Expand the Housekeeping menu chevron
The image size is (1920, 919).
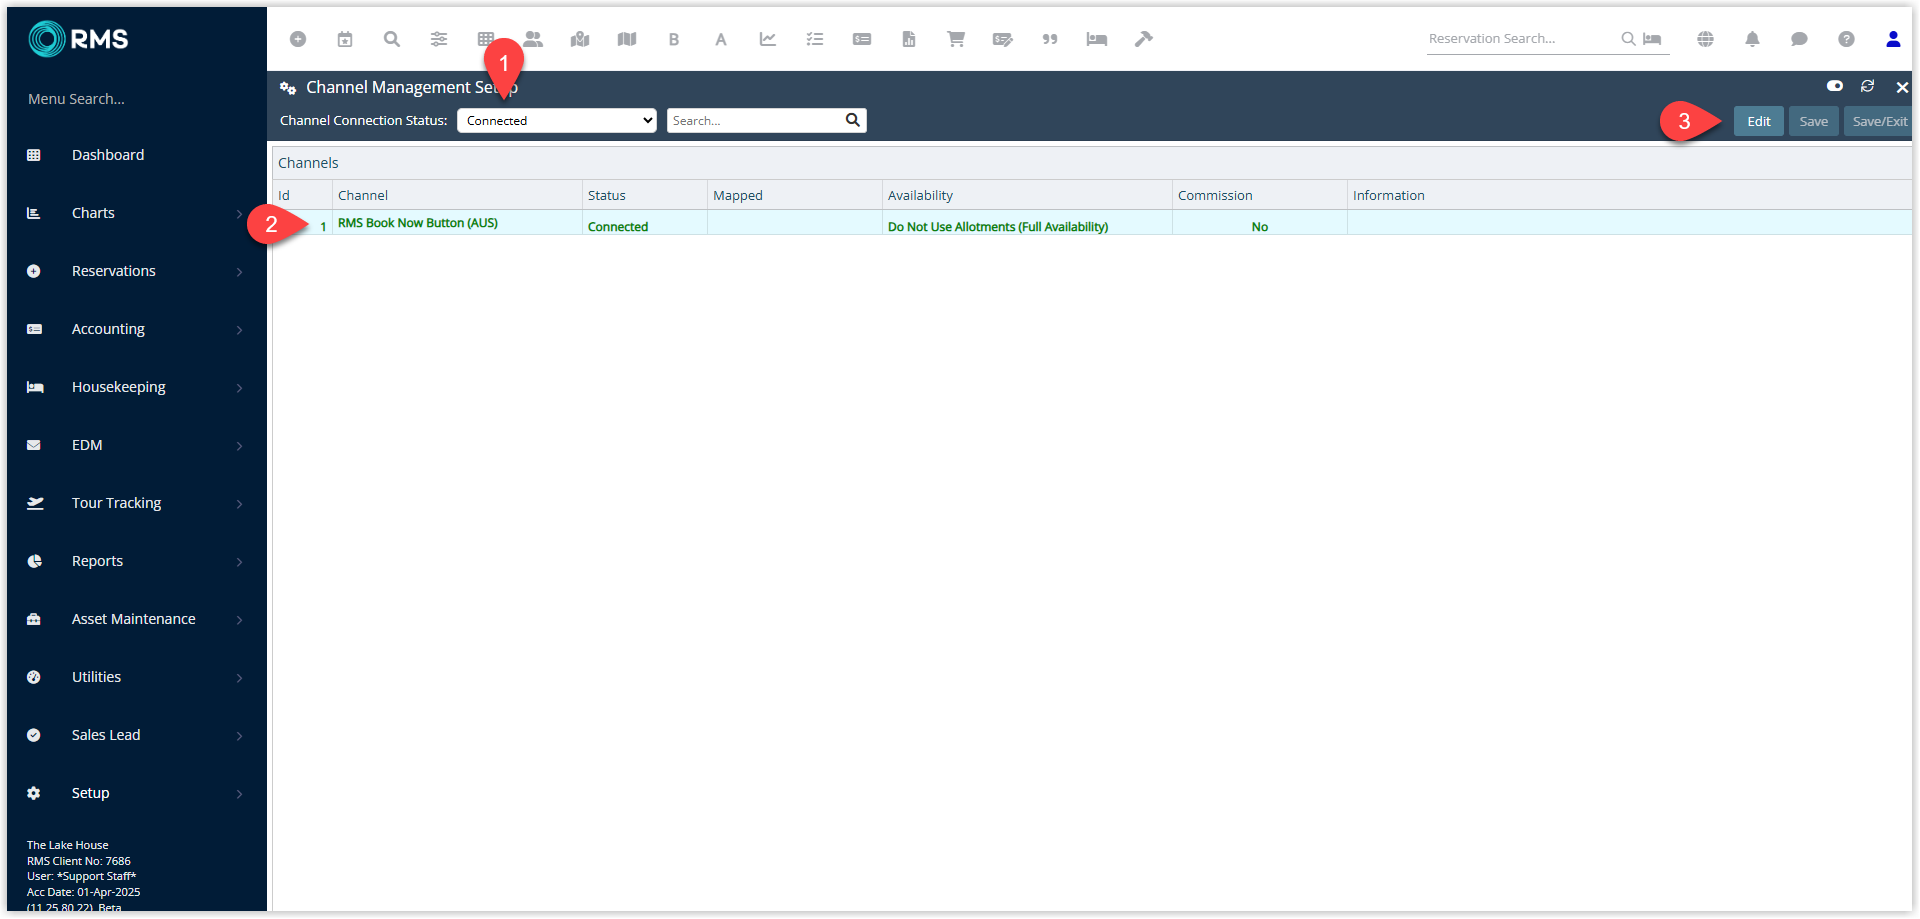(x=239, y=388)
